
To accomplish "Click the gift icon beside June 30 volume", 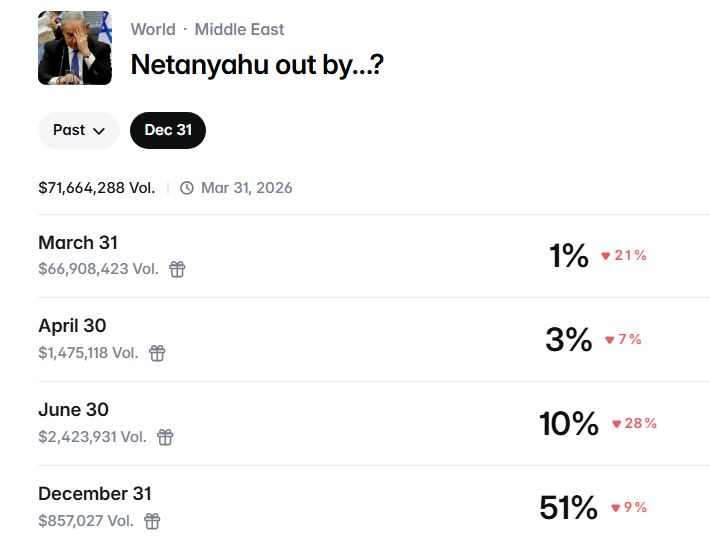I will point(165,437).
